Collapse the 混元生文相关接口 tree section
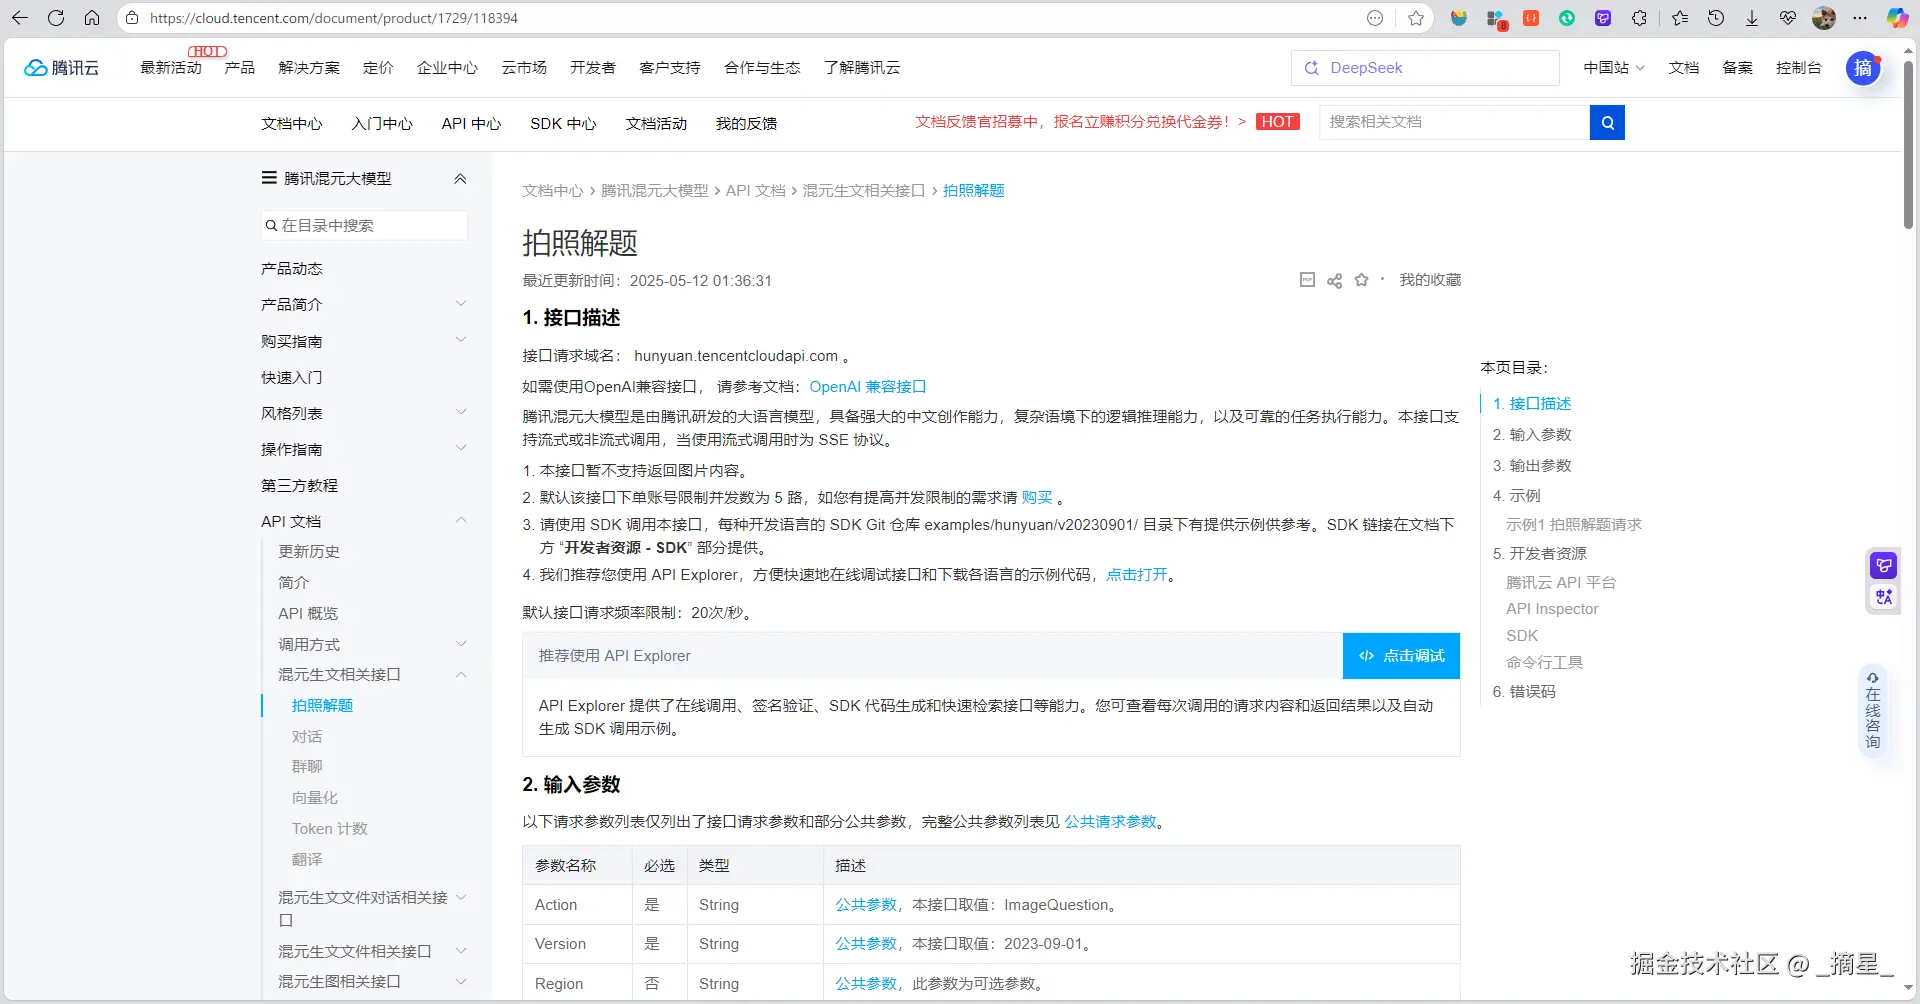The width and height of the screenshot is (1920, 1004). [x=461, y=675]
